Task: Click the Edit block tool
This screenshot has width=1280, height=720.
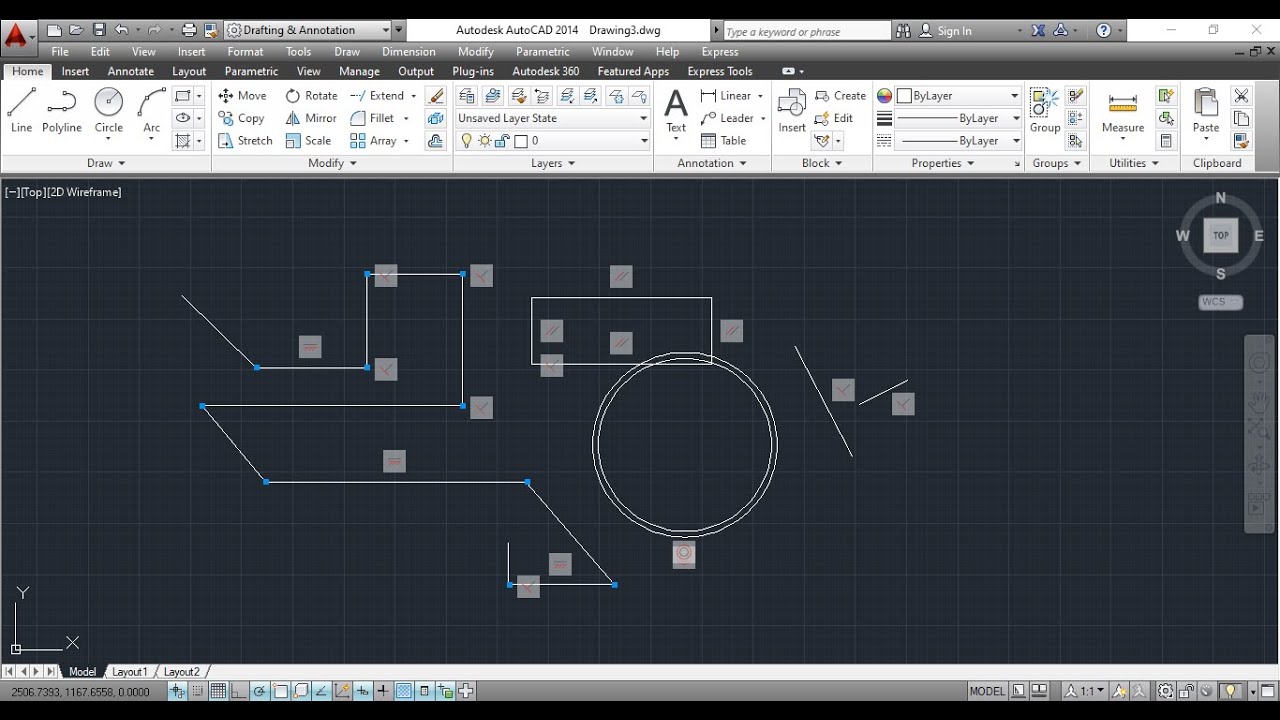Action: click(x=834, y=118)
